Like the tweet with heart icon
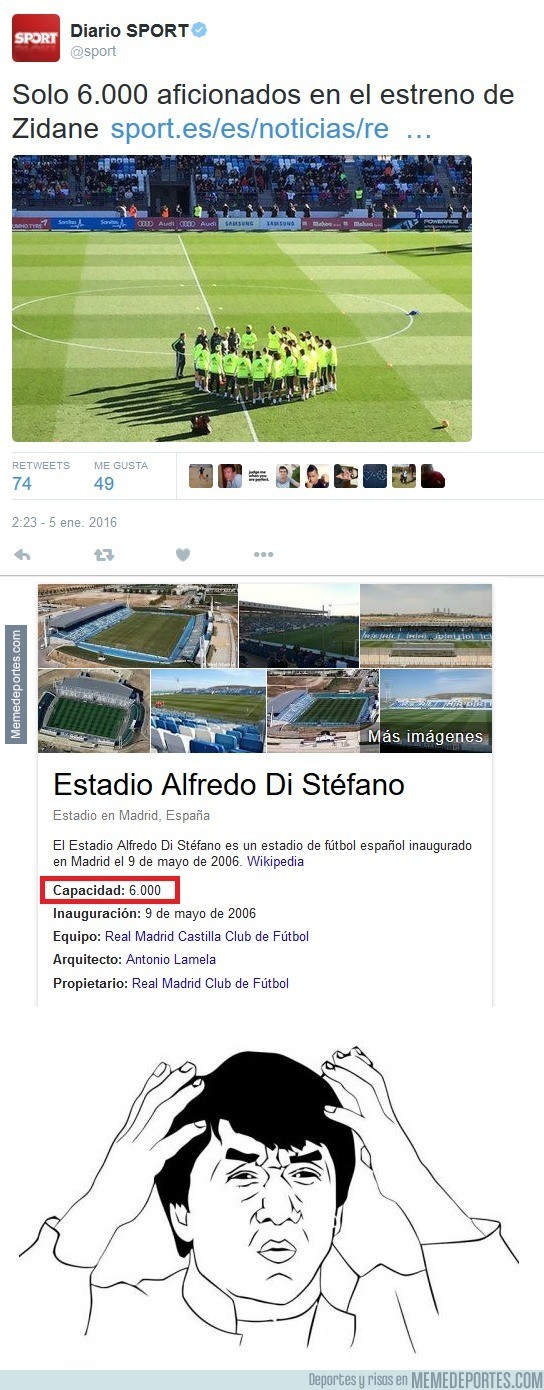Screen dimensions: 544x1390 point(183,555)
